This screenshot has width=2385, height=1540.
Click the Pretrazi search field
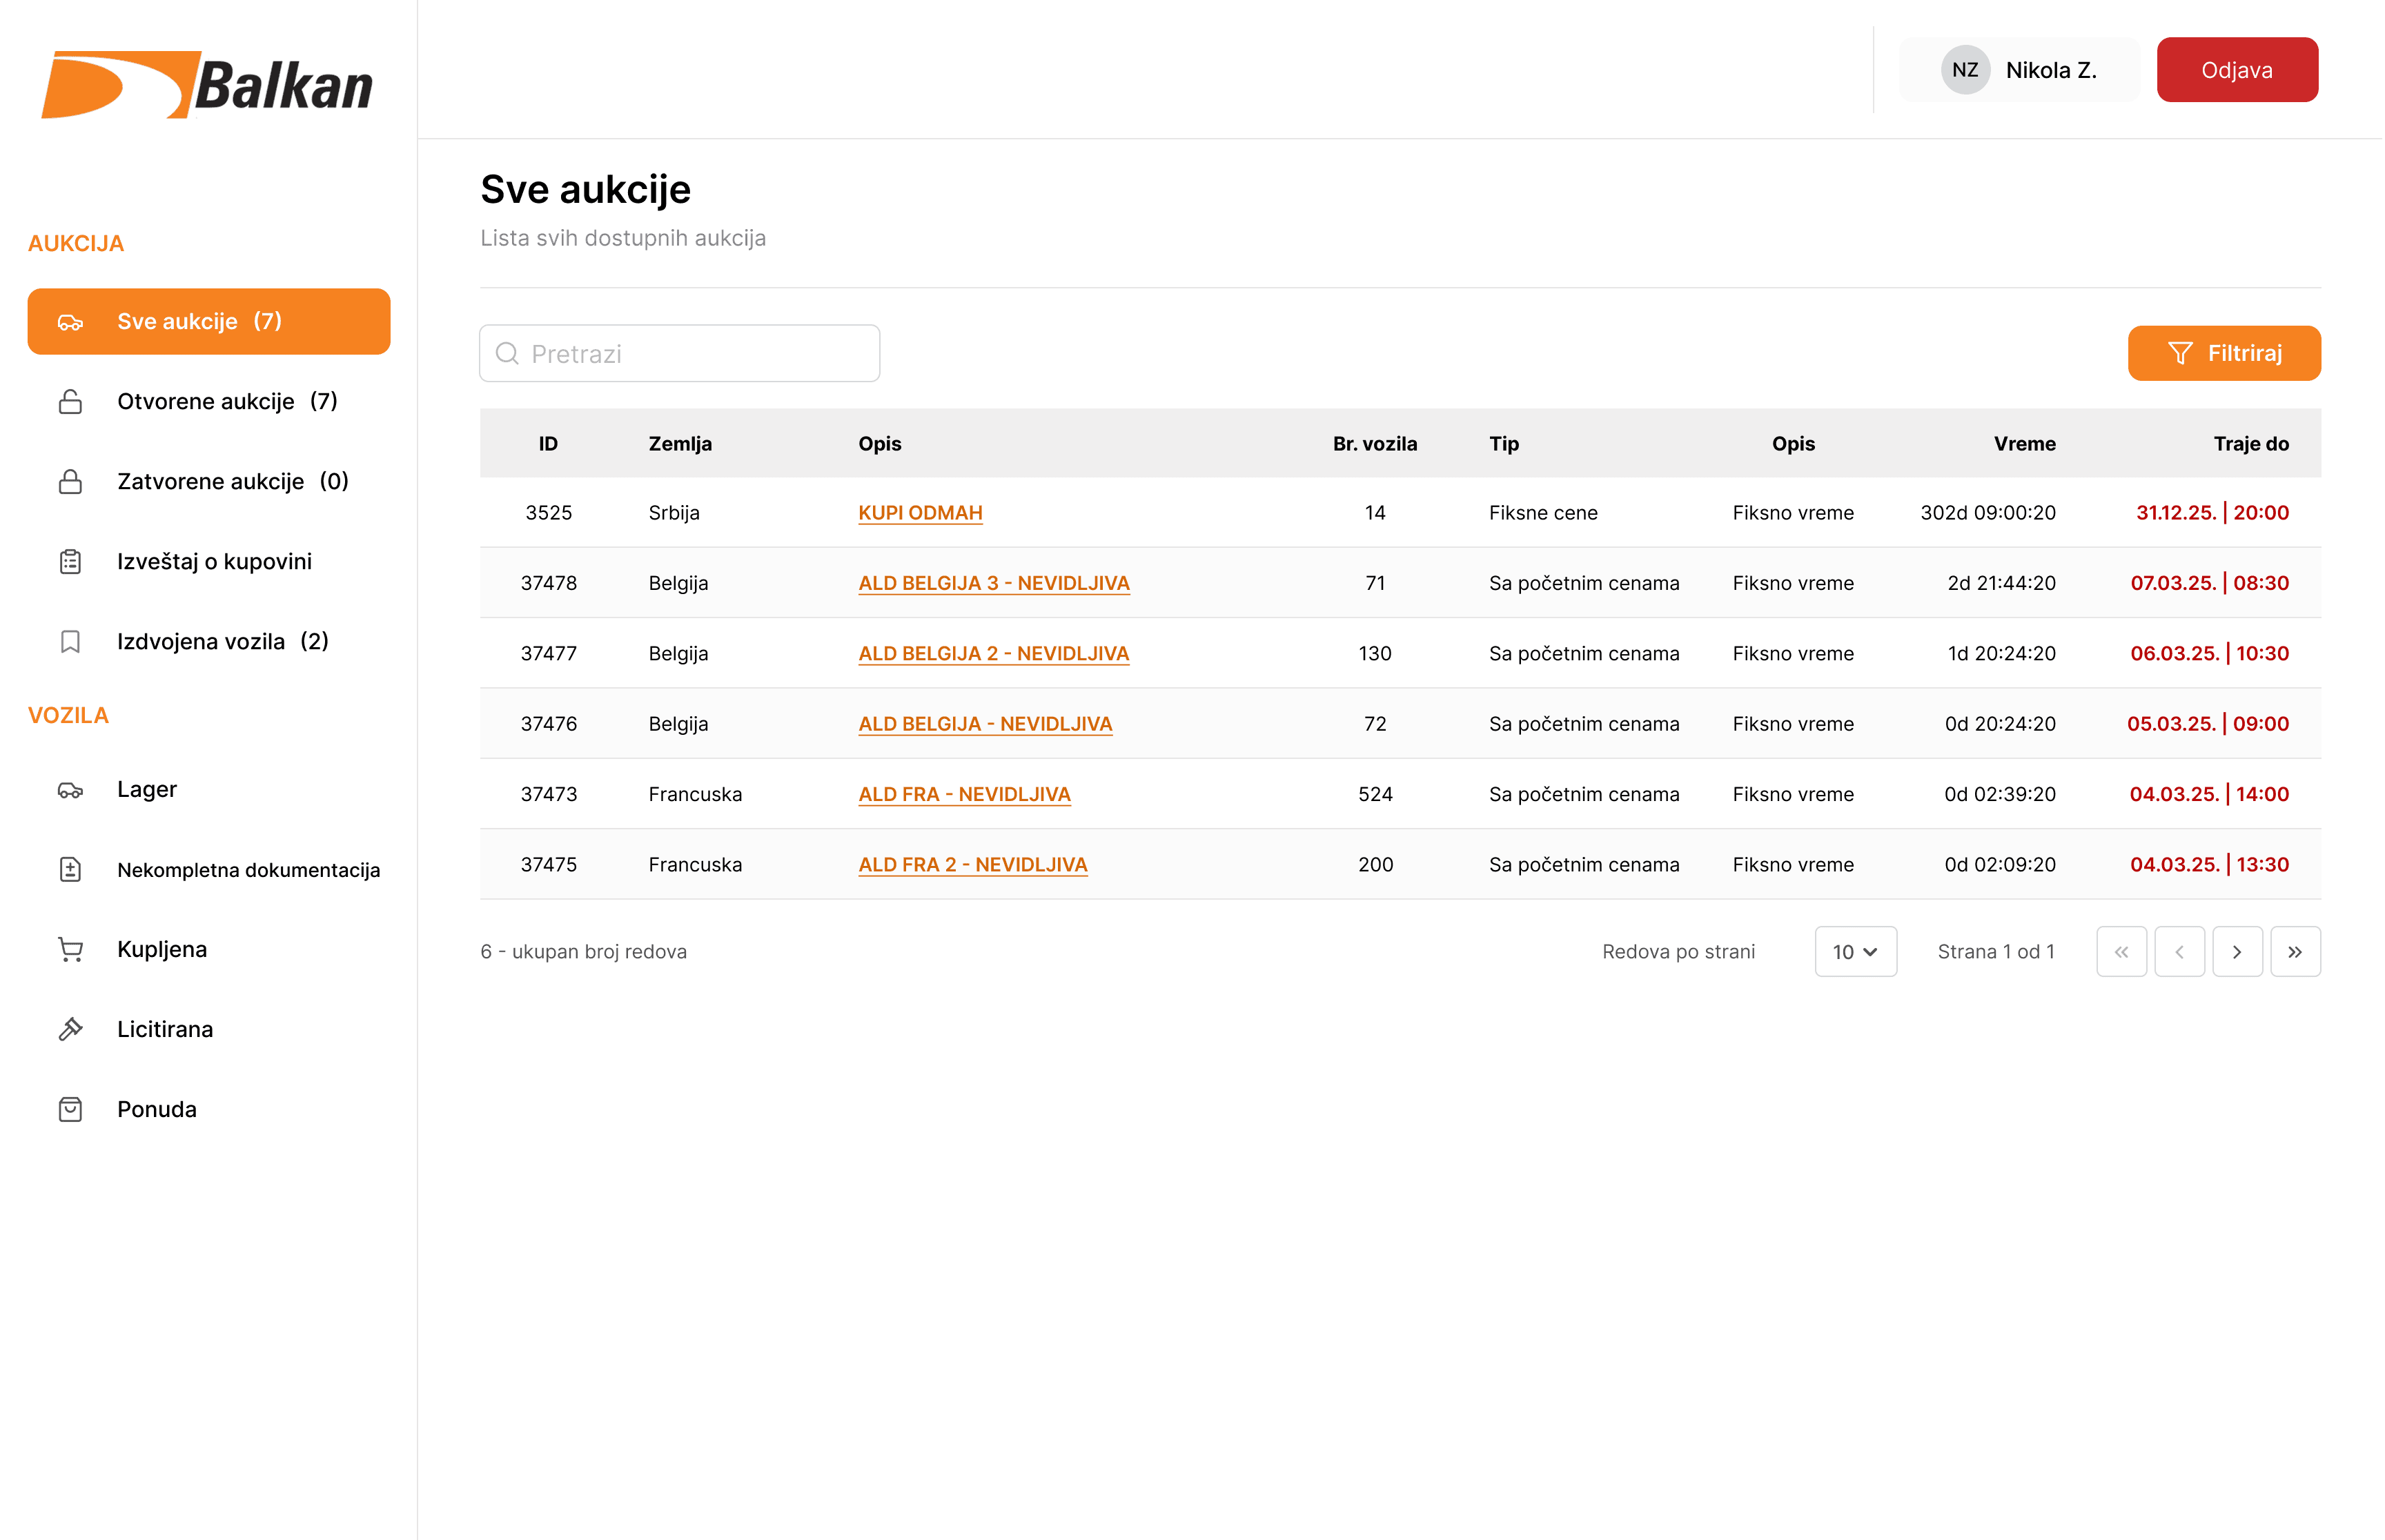(x=680, y=354)
